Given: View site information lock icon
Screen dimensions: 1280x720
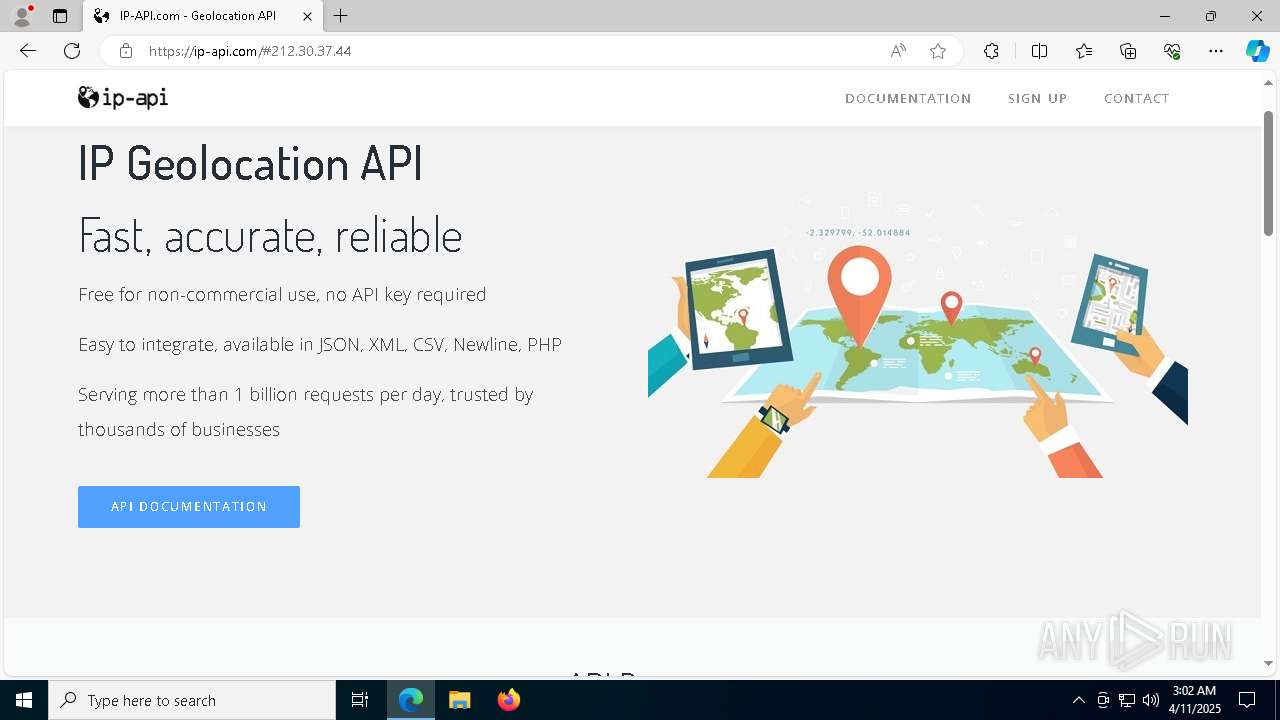Looking at the screenshot, I should point(126,51).
